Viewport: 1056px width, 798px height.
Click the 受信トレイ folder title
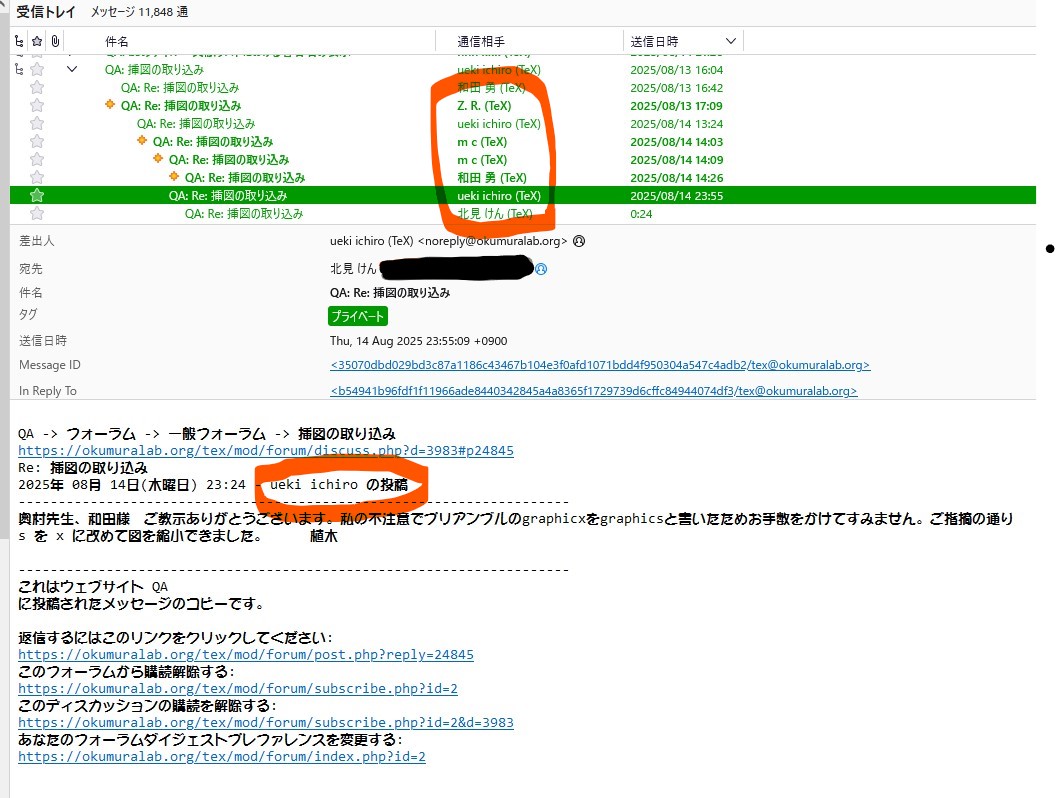tap(46, 11)
